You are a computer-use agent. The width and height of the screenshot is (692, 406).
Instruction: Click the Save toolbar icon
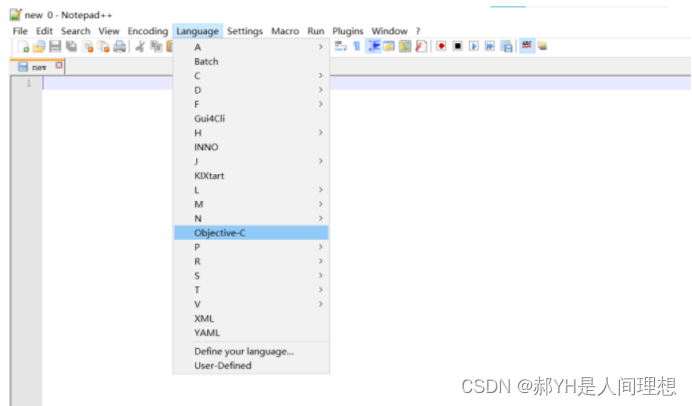pyautogui.click(x=55, y=46)
